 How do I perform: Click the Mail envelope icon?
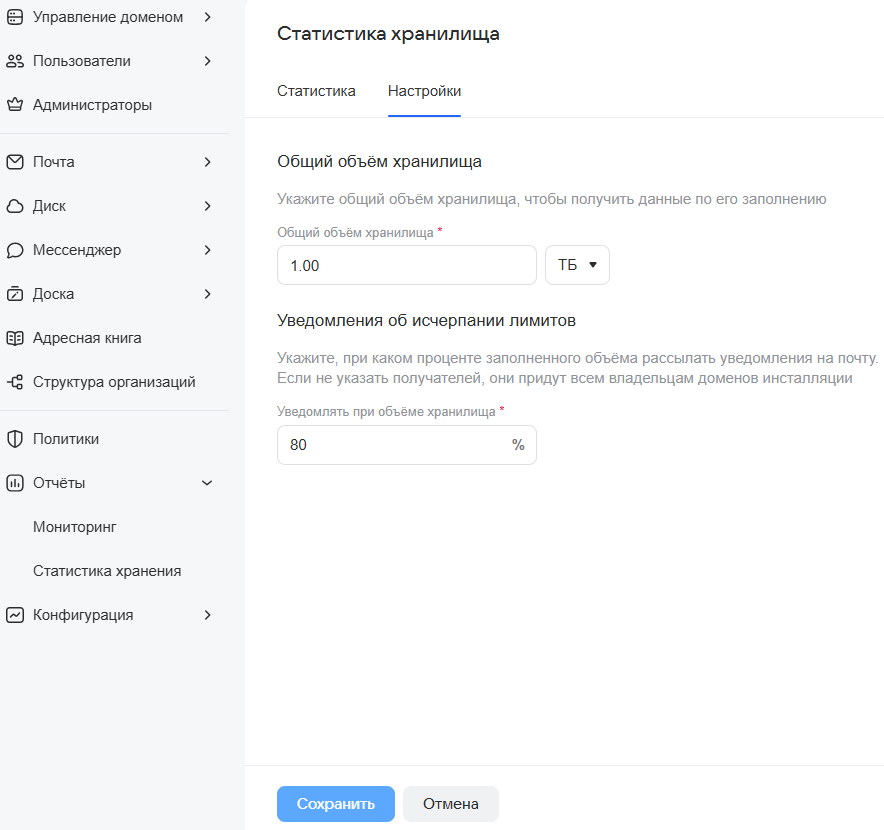pyautogui.click(x=15, y=162)
